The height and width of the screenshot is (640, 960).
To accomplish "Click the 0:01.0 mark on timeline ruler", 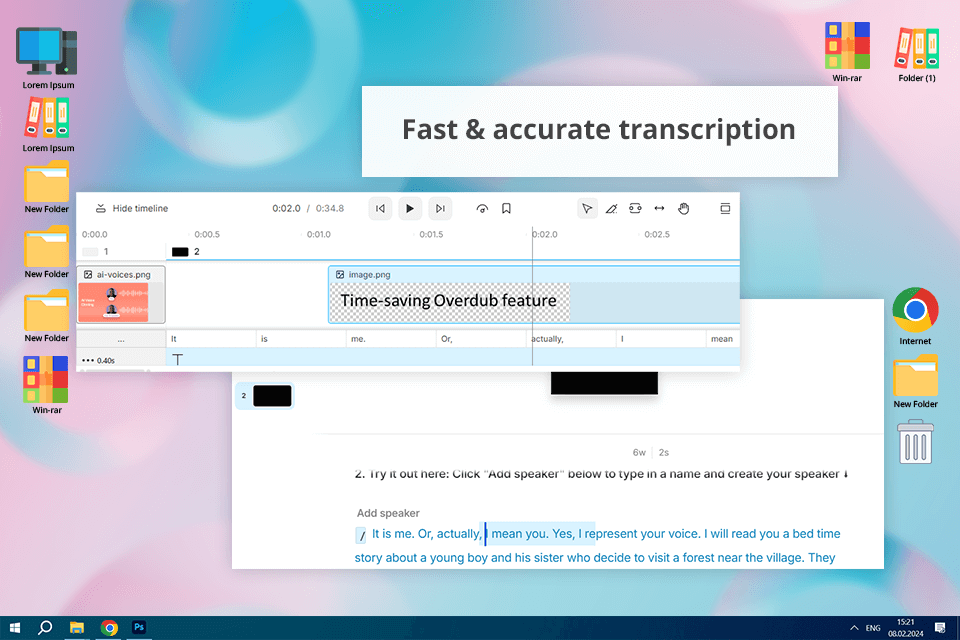I will coord(319,235).
